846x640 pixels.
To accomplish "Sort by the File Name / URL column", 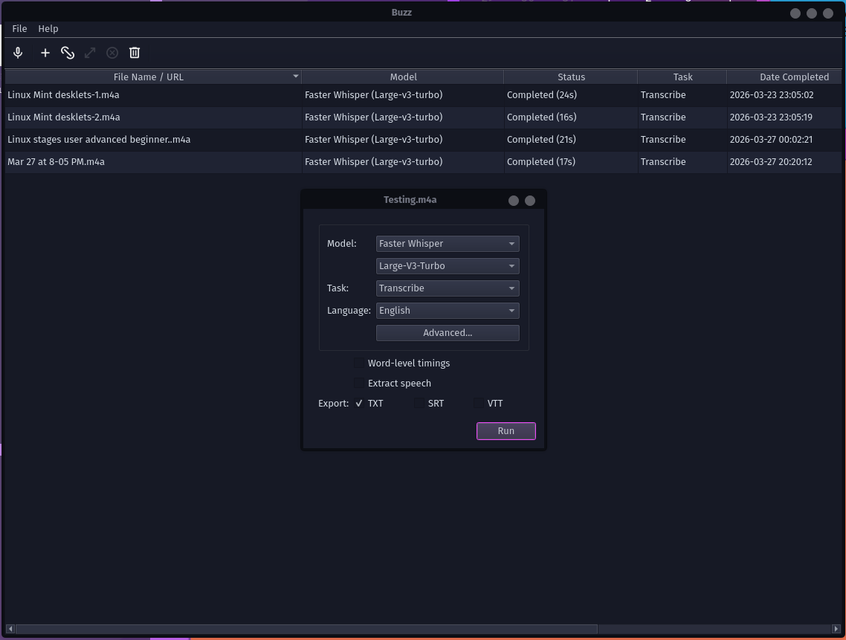I will pyautogui.click(x=153, y=77).
